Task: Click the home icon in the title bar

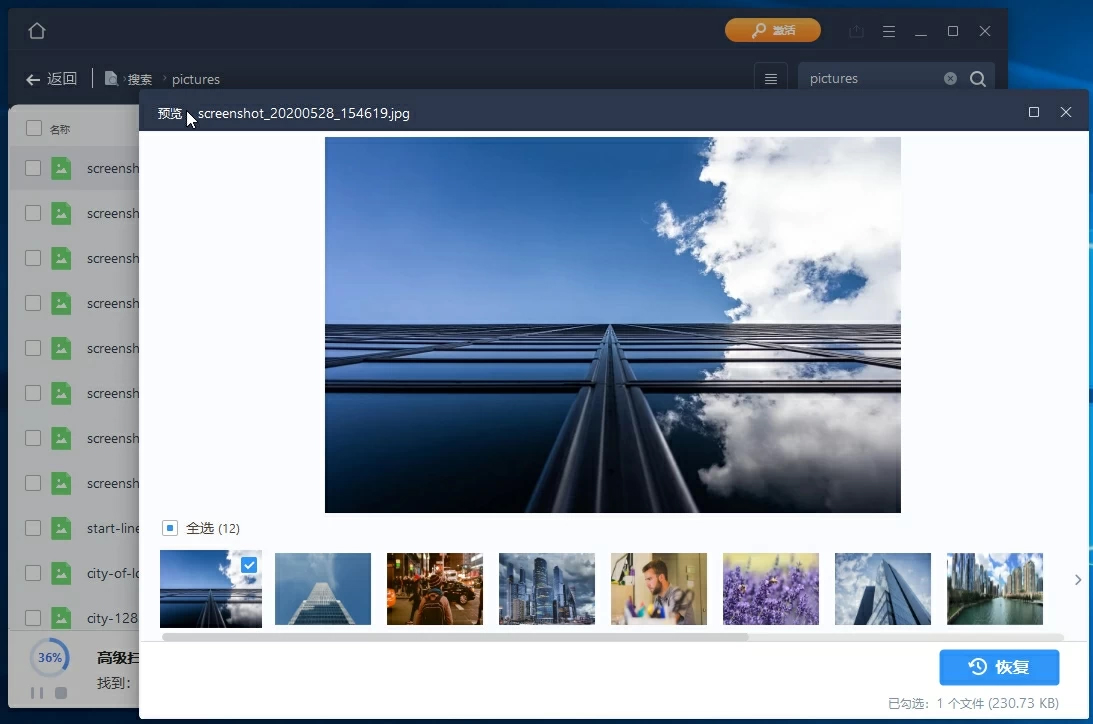Action: [37, 31]
